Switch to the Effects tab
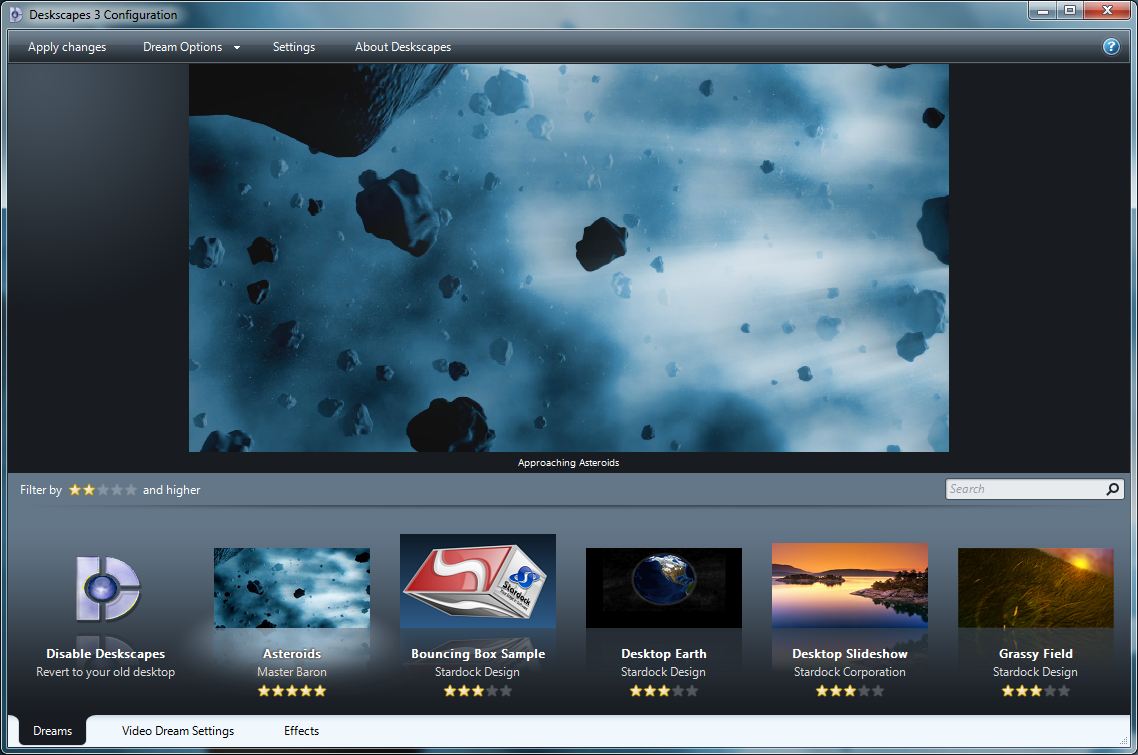This screenshot has height=755, width=1138. (301, 731)
